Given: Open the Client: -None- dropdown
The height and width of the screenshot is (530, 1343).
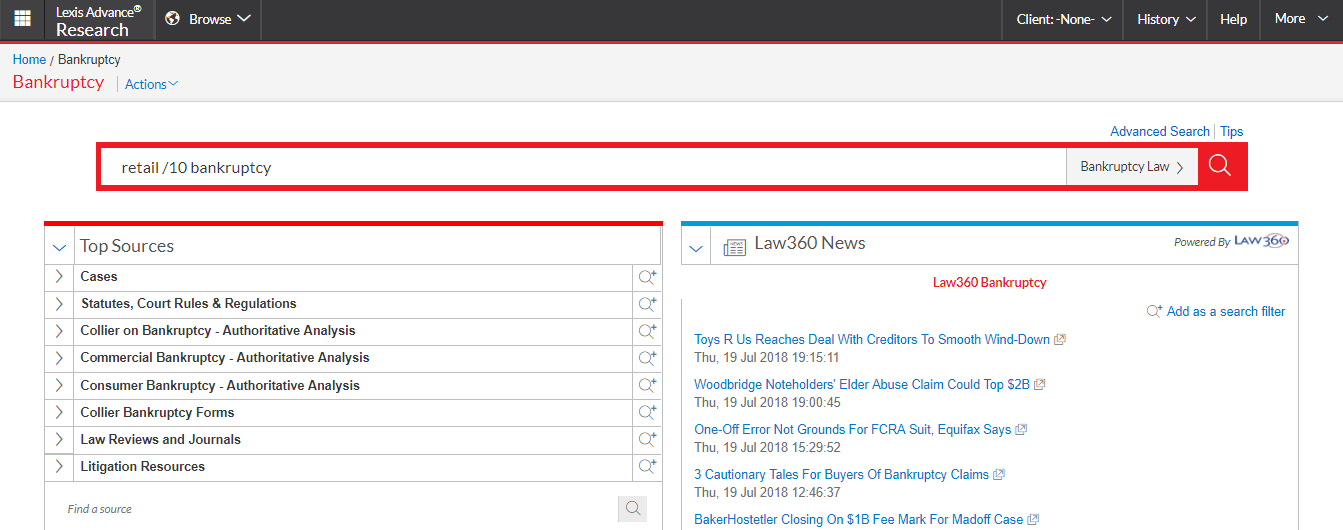Looking at the screenshot, I should tap(1064, 19).
